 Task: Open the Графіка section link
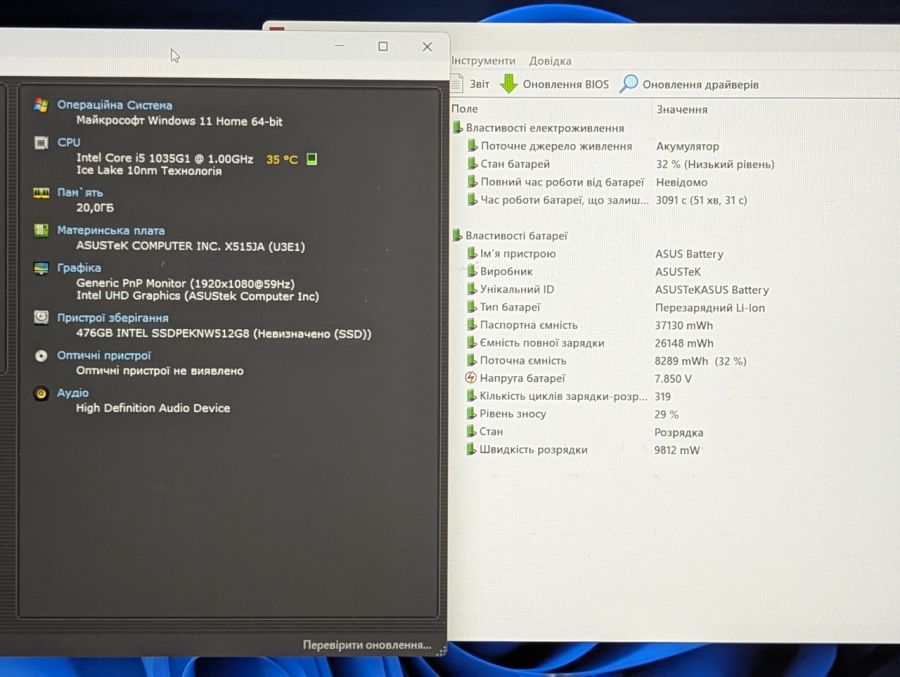point(79,268)
